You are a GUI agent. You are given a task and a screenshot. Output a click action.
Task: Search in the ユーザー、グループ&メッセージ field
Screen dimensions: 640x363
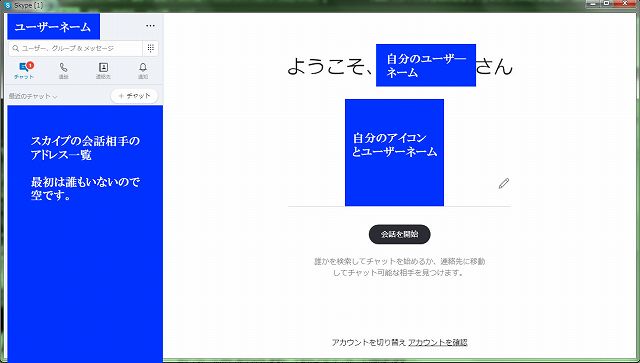pos(76,48)
